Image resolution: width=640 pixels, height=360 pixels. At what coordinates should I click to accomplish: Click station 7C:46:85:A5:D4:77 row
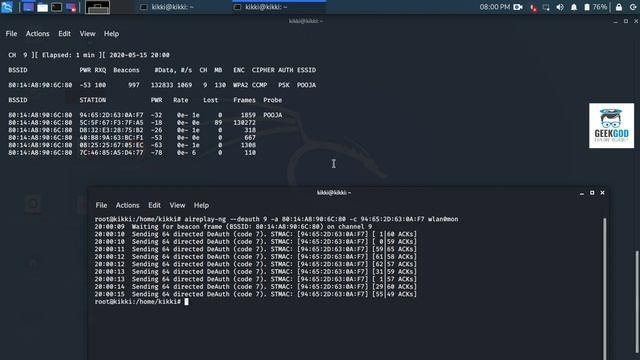click(132, 153)
